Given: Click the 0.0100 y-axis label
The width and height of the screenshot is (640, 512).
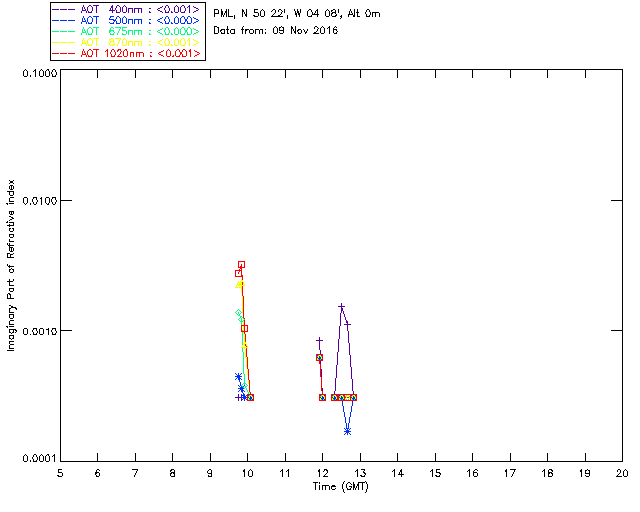Looking at the screenshot, I should [40, 201].
